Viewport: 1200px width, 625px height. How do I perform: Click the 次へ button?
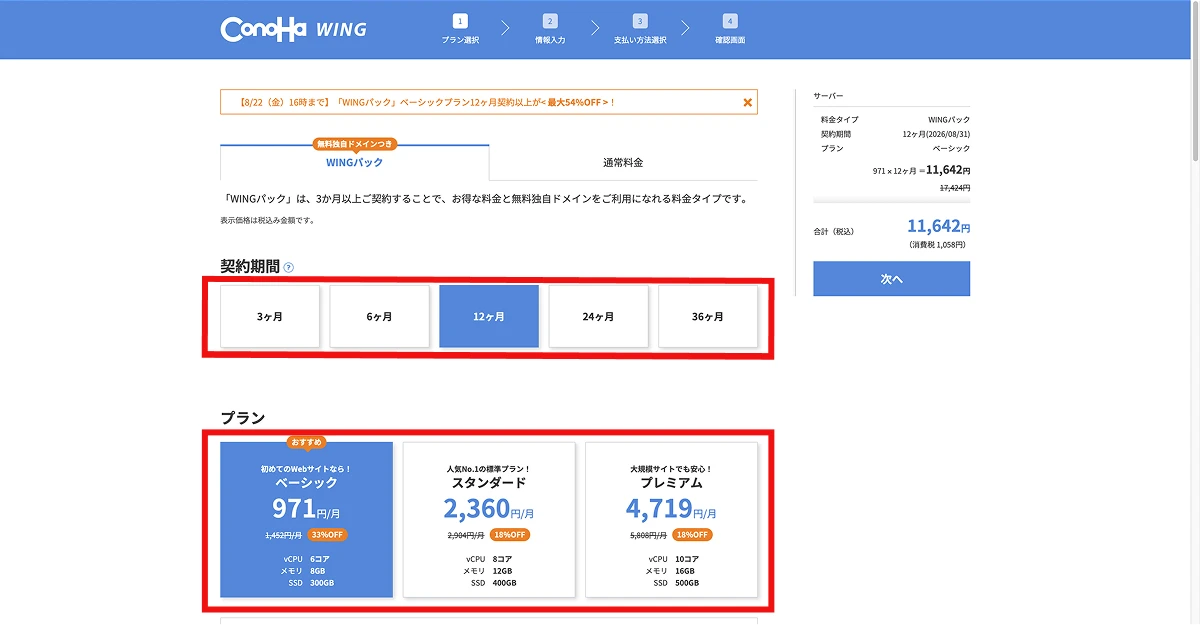pos(891,279)
